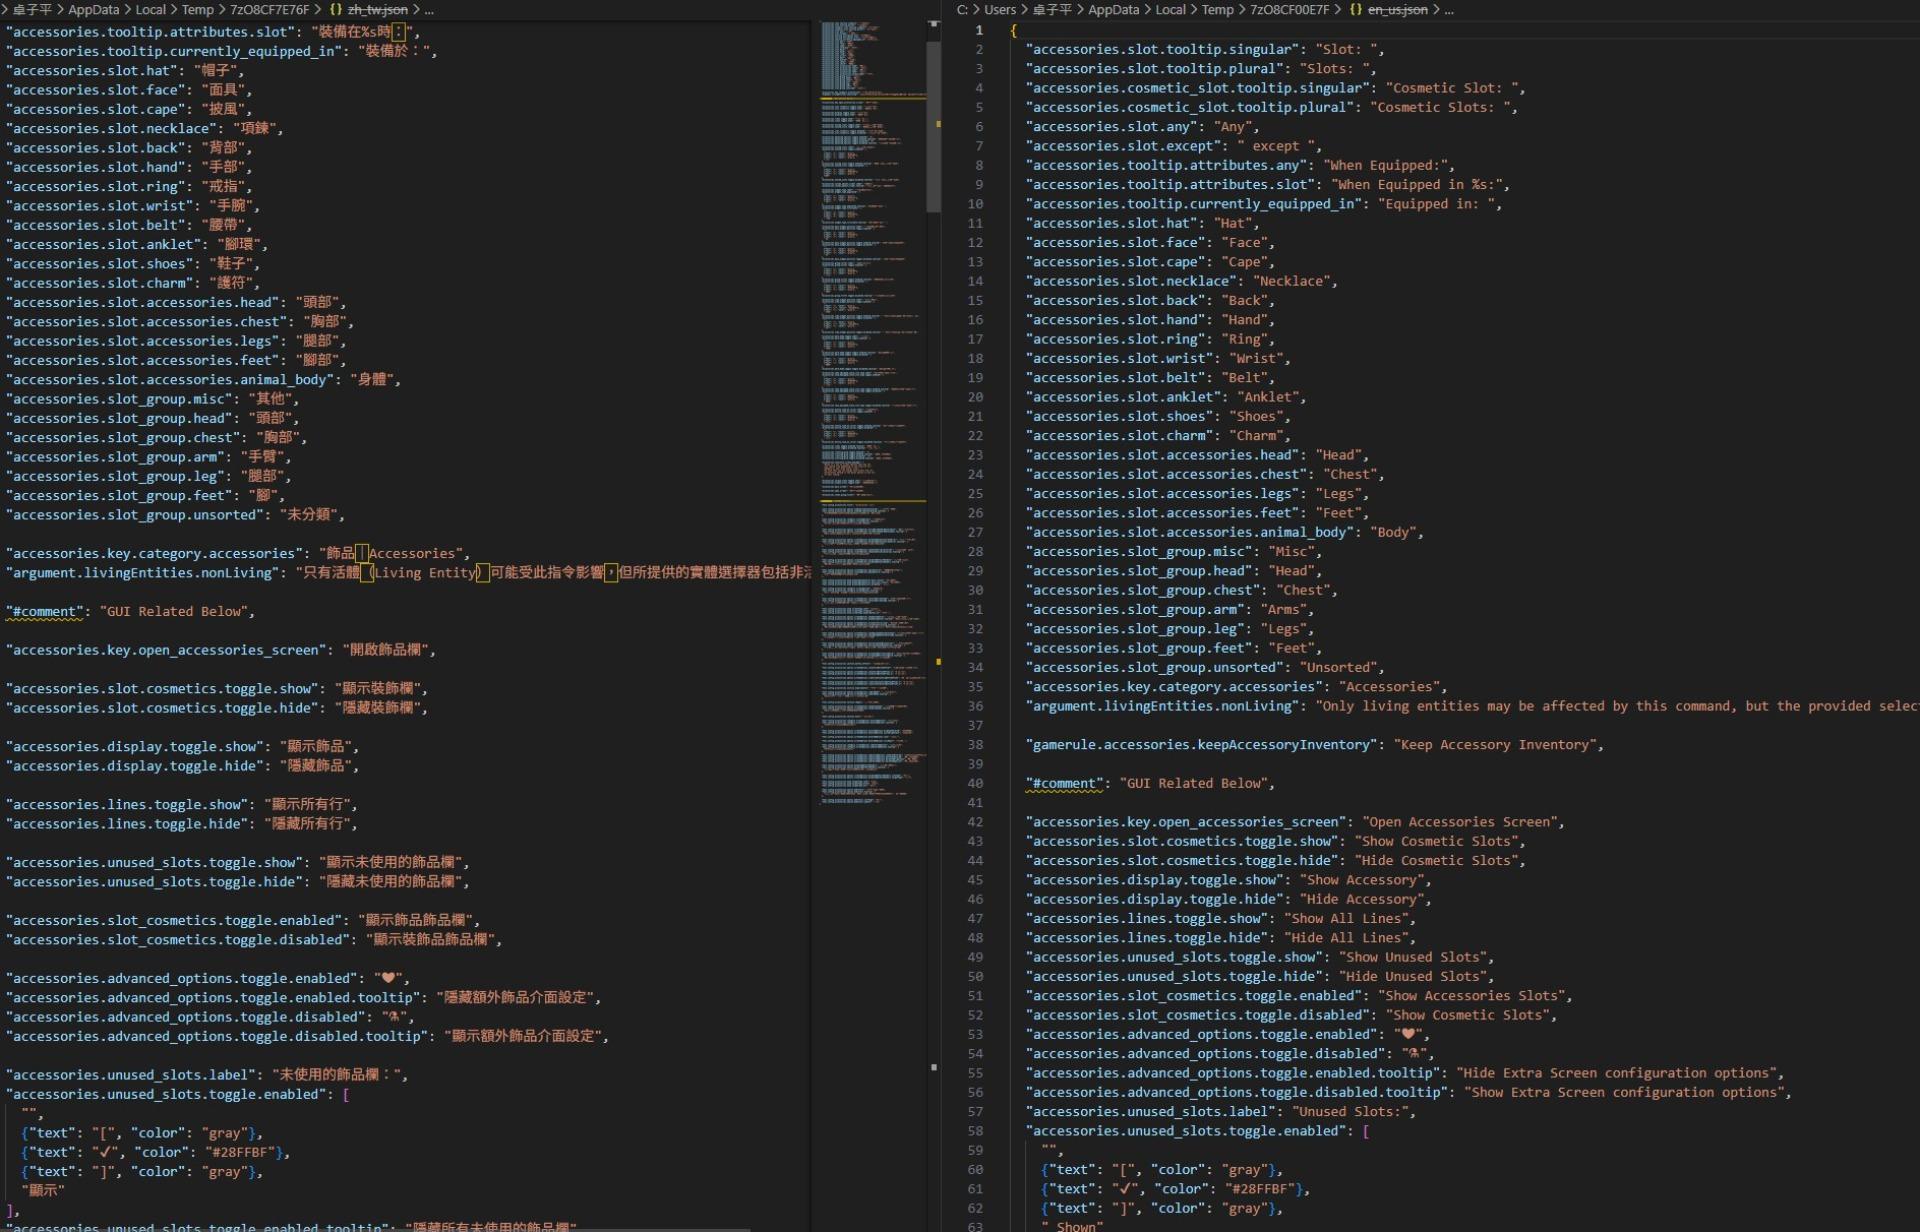Open the zh_tw.json breadcrumb item
This screenshot has height=1232, width=1920.
click(377, 10)
